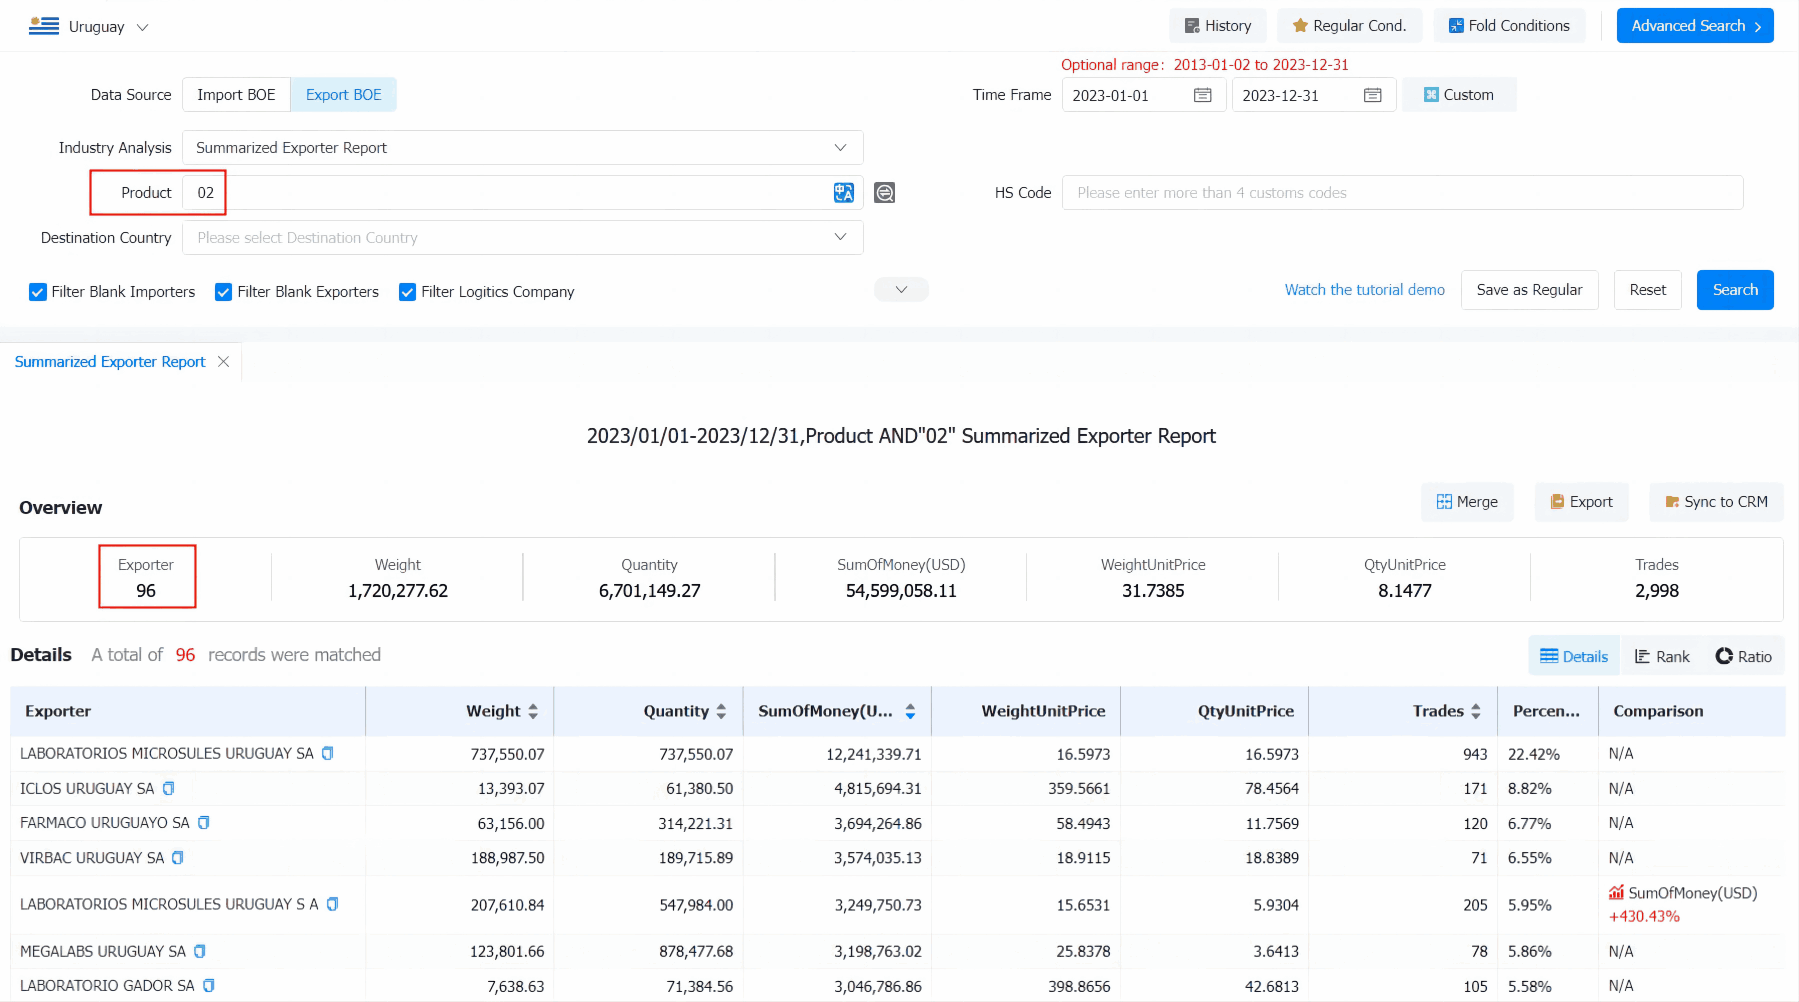The image size is (1799, 1002).
Task: Copy icon next to LABORATORIOS MICROSULES URUGUAY S A
Action: click(332, 904)
